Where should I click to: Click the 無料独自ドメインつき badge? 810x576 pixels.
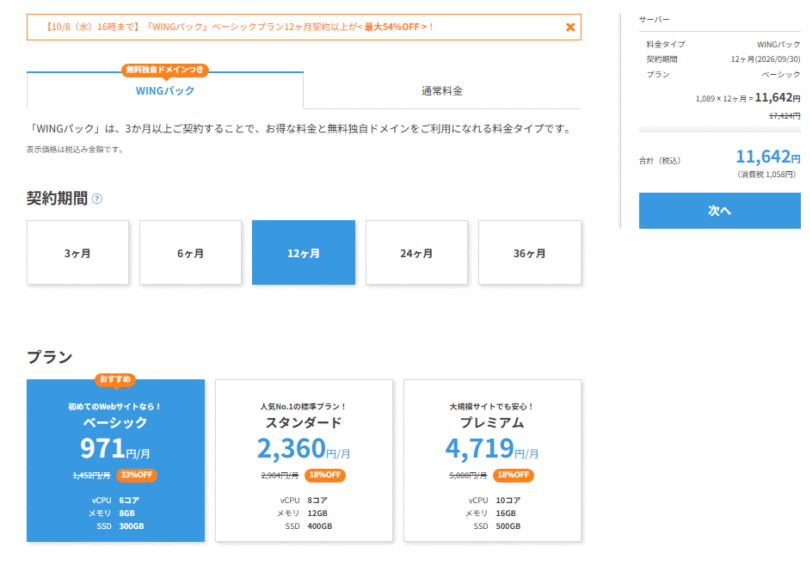pos(165,70)
